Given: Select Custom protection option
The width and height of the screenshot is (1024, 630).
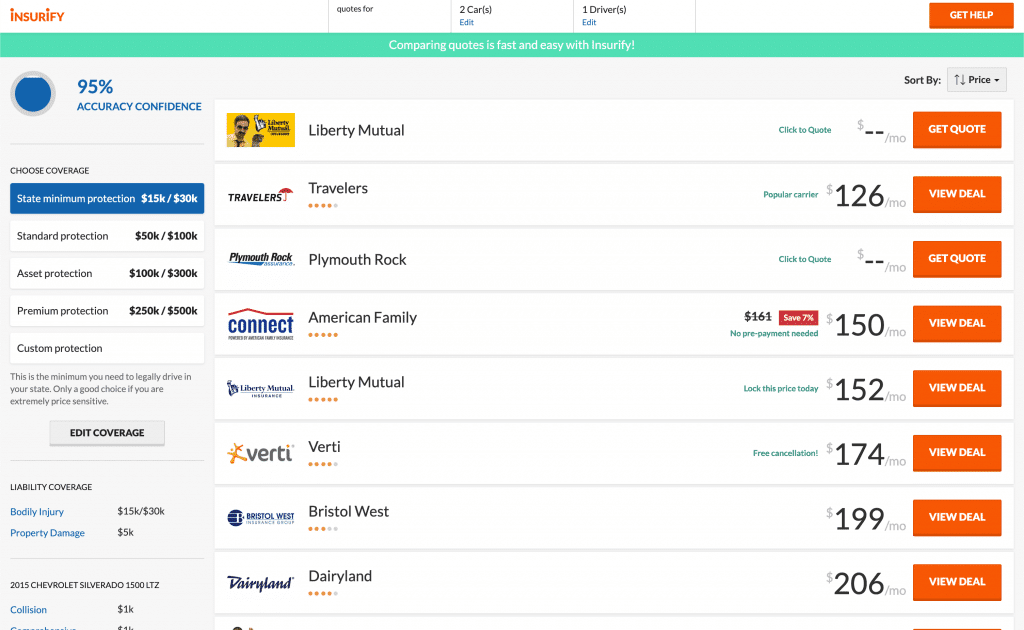Looking at the screenshot, I should click(x=107, y=348).
